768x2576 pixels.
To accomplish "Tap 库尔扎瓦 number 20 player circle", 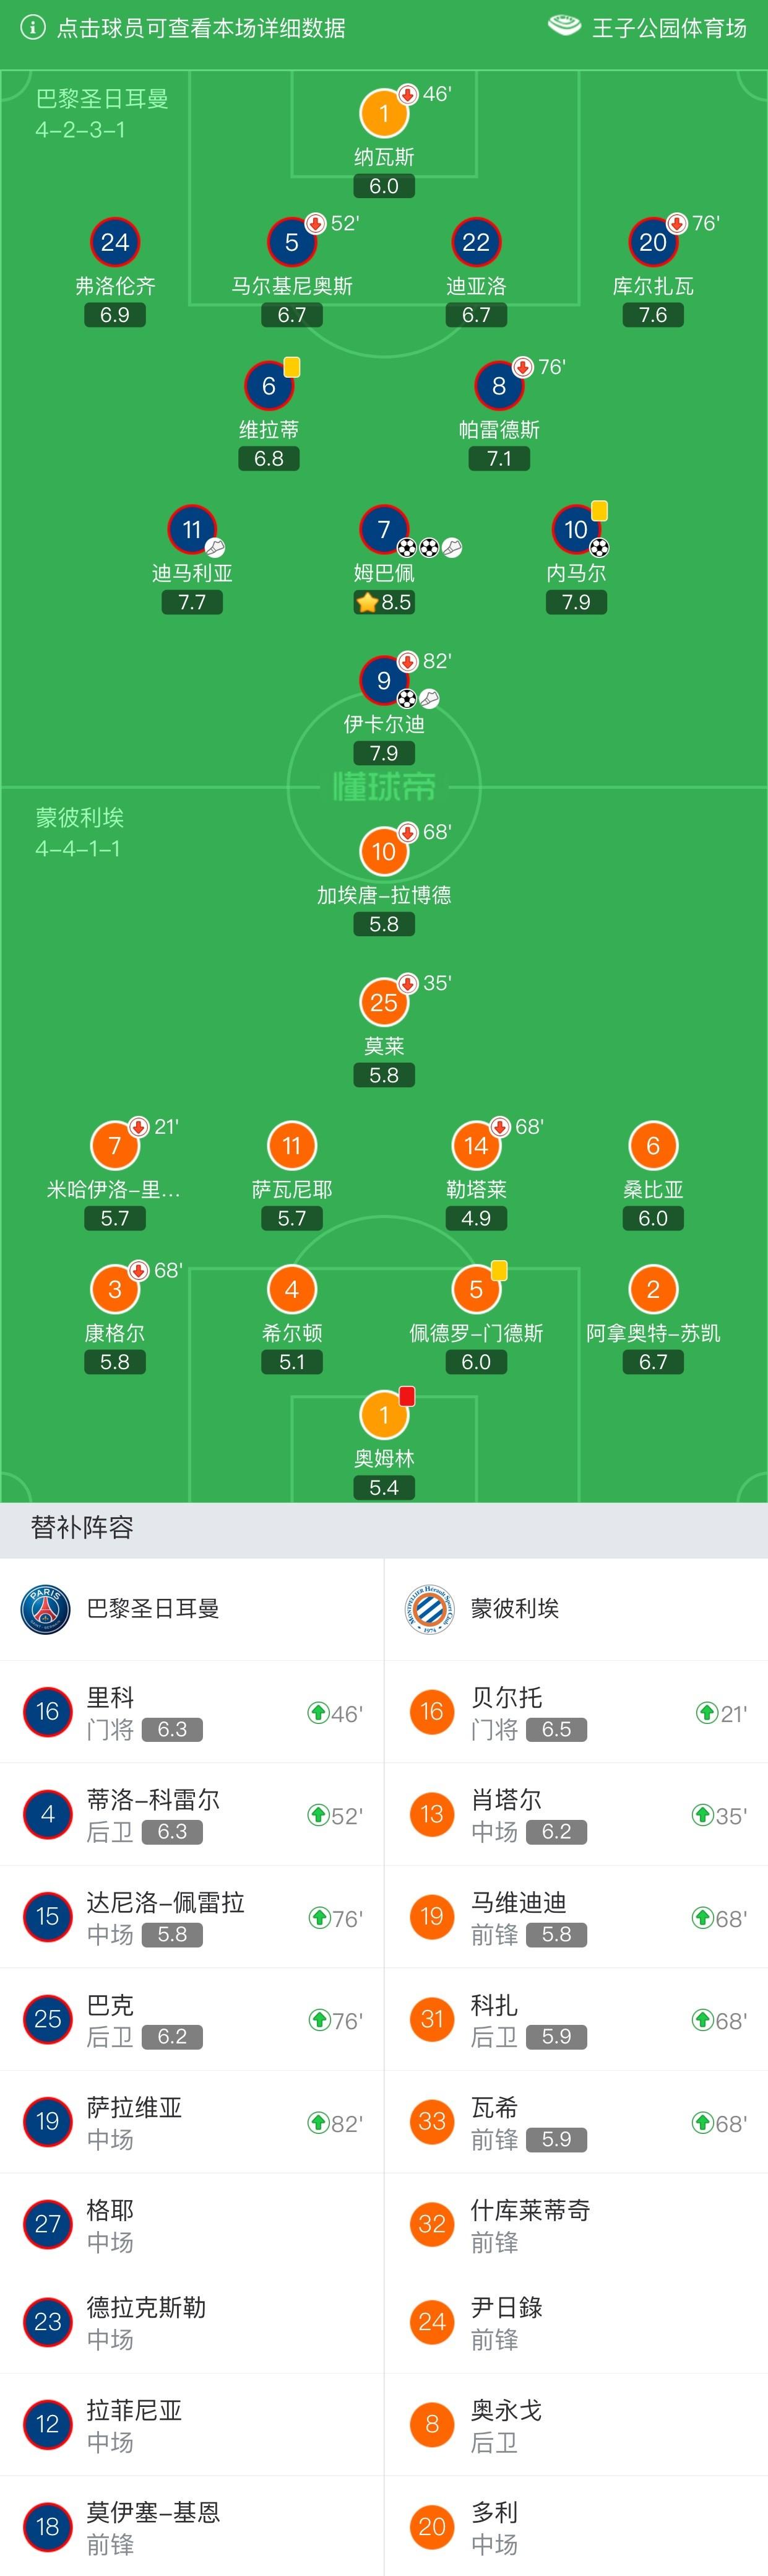I will click(x=653, y=242).
